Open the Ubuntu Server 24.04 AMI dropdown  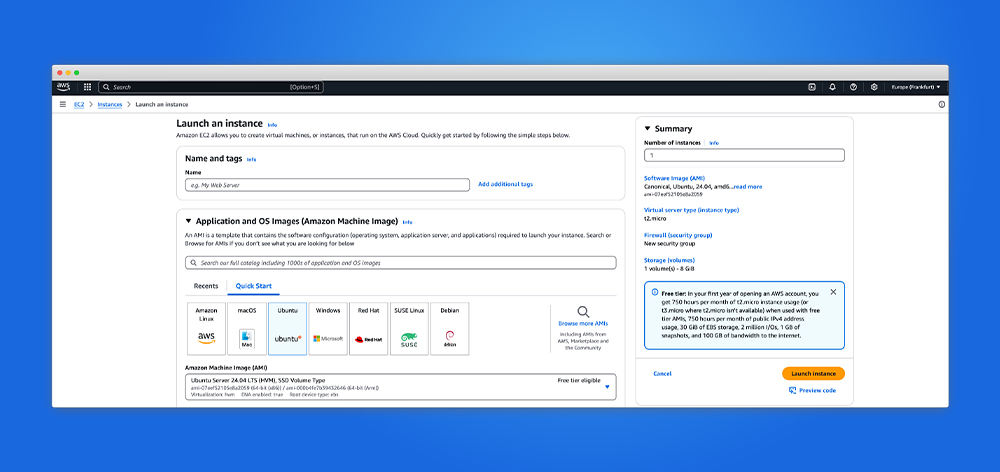[x=401, y=387]
